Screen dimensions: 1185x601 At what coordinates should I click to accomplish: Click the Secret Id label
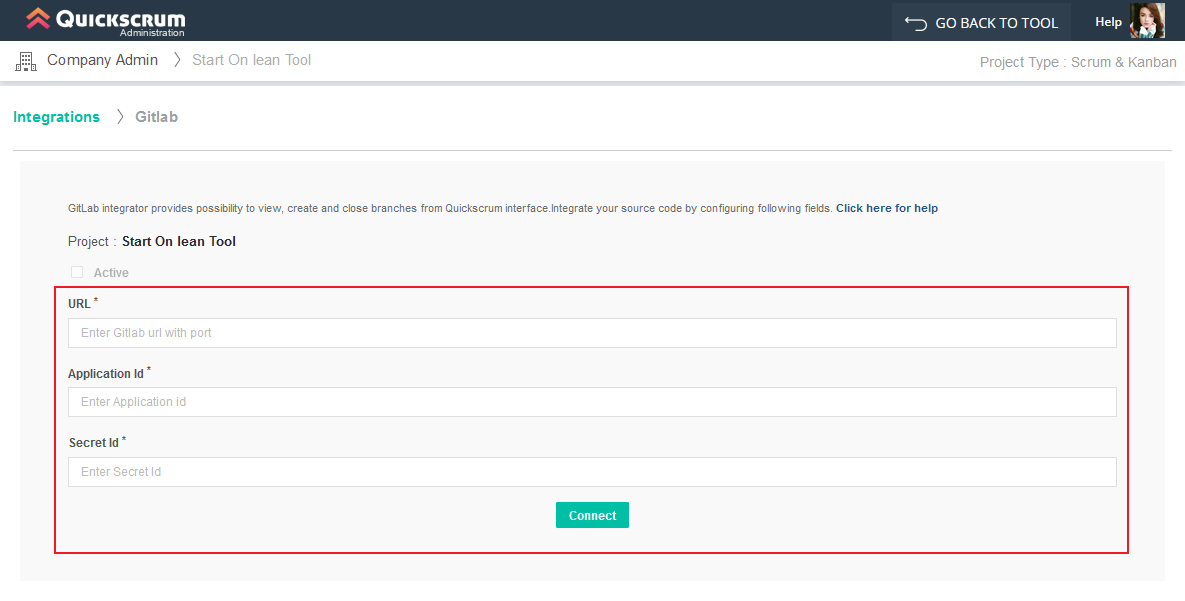[x=94, y=443]
